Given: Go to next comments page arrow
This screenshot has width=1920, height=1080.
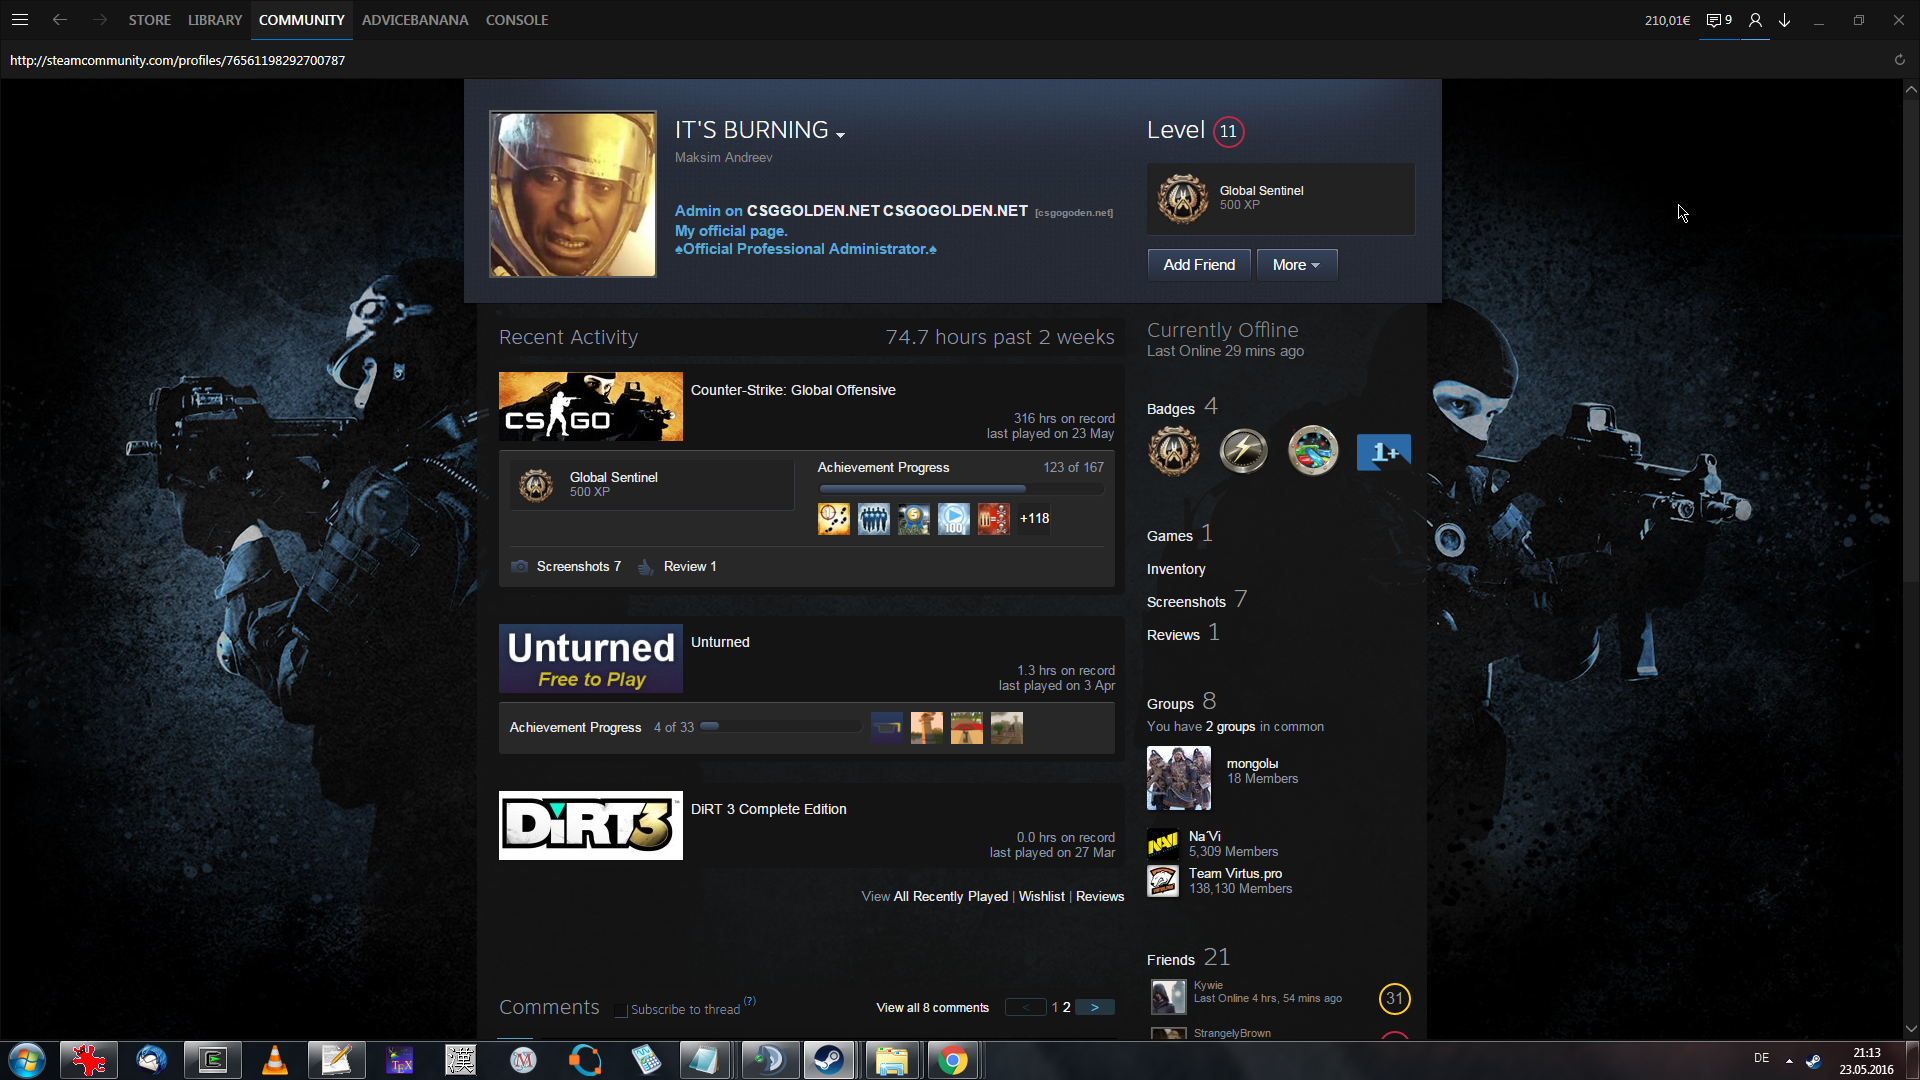Looking at the screenshot, I should pyautogui.click(x=1095, y=1007).
